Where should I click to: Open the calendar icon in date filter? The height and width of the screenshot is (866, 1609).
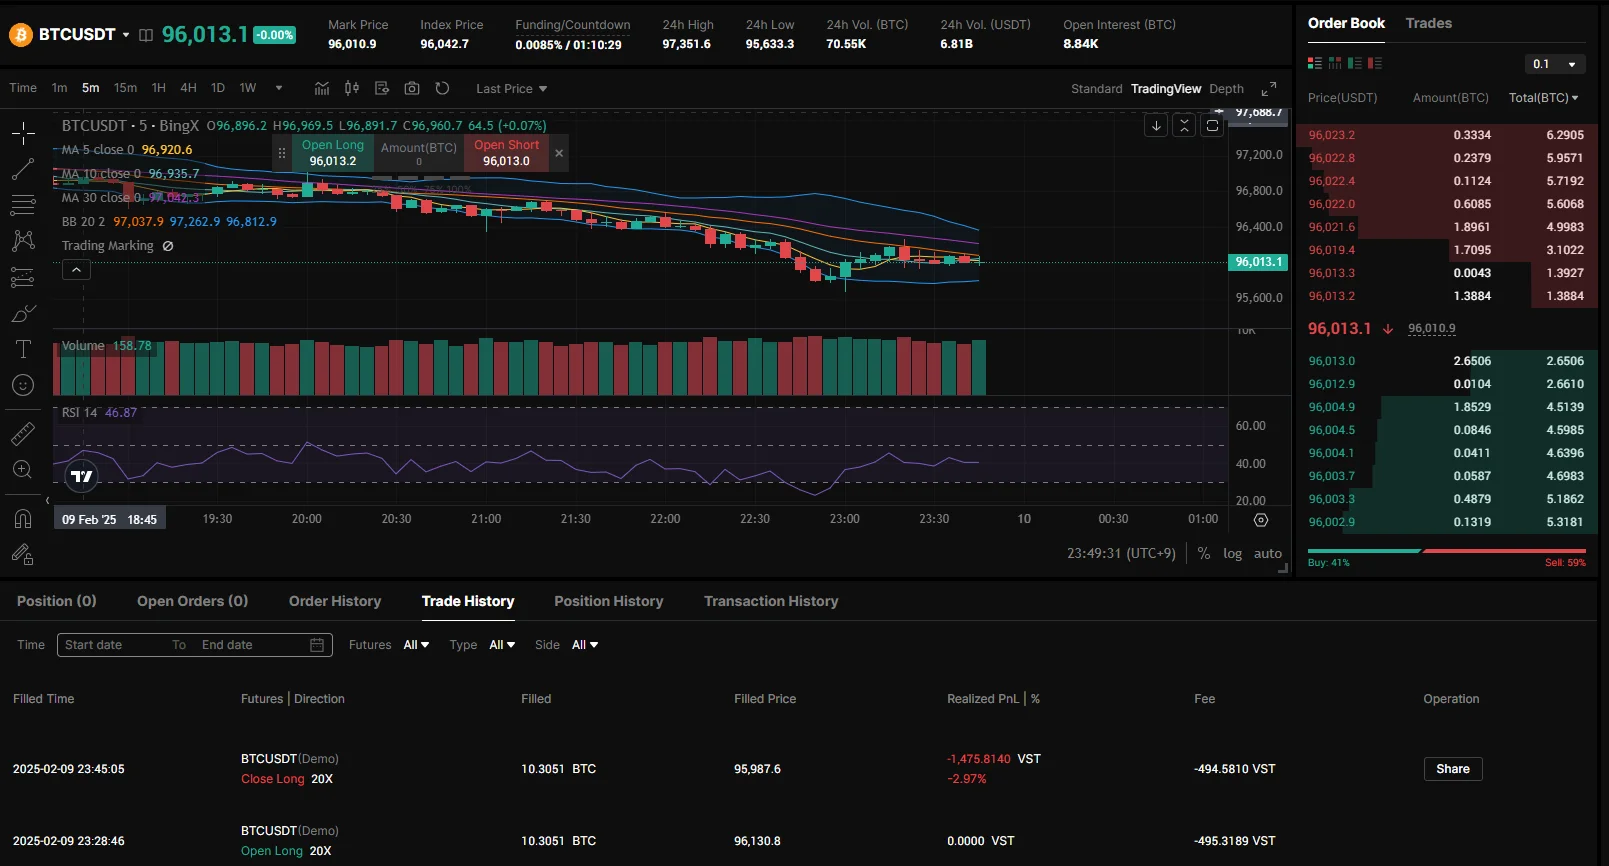pyautogui.click(x=317, y=645)
